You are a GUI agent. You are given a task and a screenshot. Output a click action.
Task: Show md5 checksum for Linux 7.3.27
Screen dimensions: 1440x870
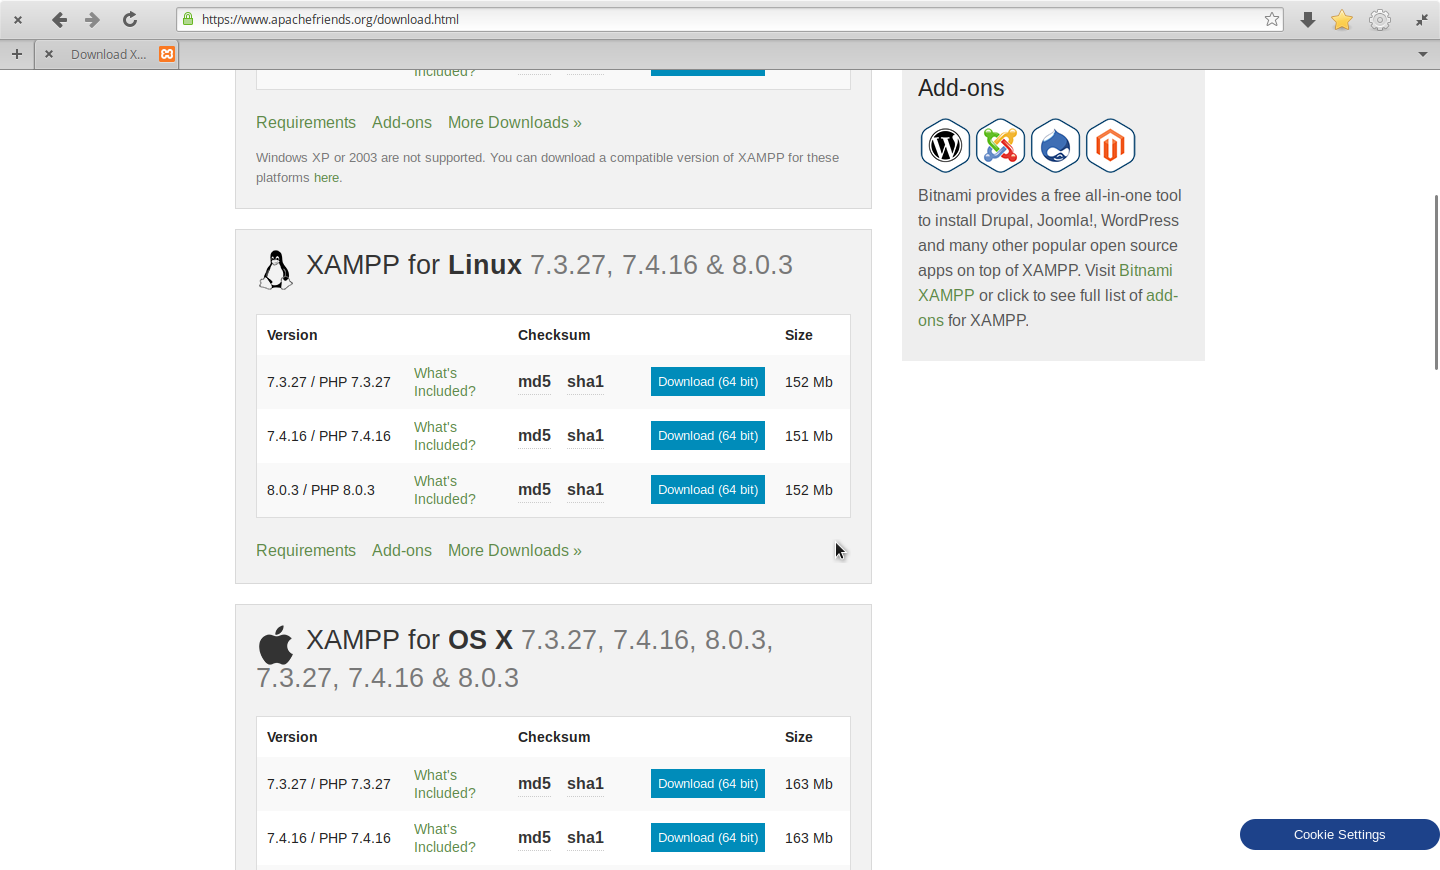point(534,382)
